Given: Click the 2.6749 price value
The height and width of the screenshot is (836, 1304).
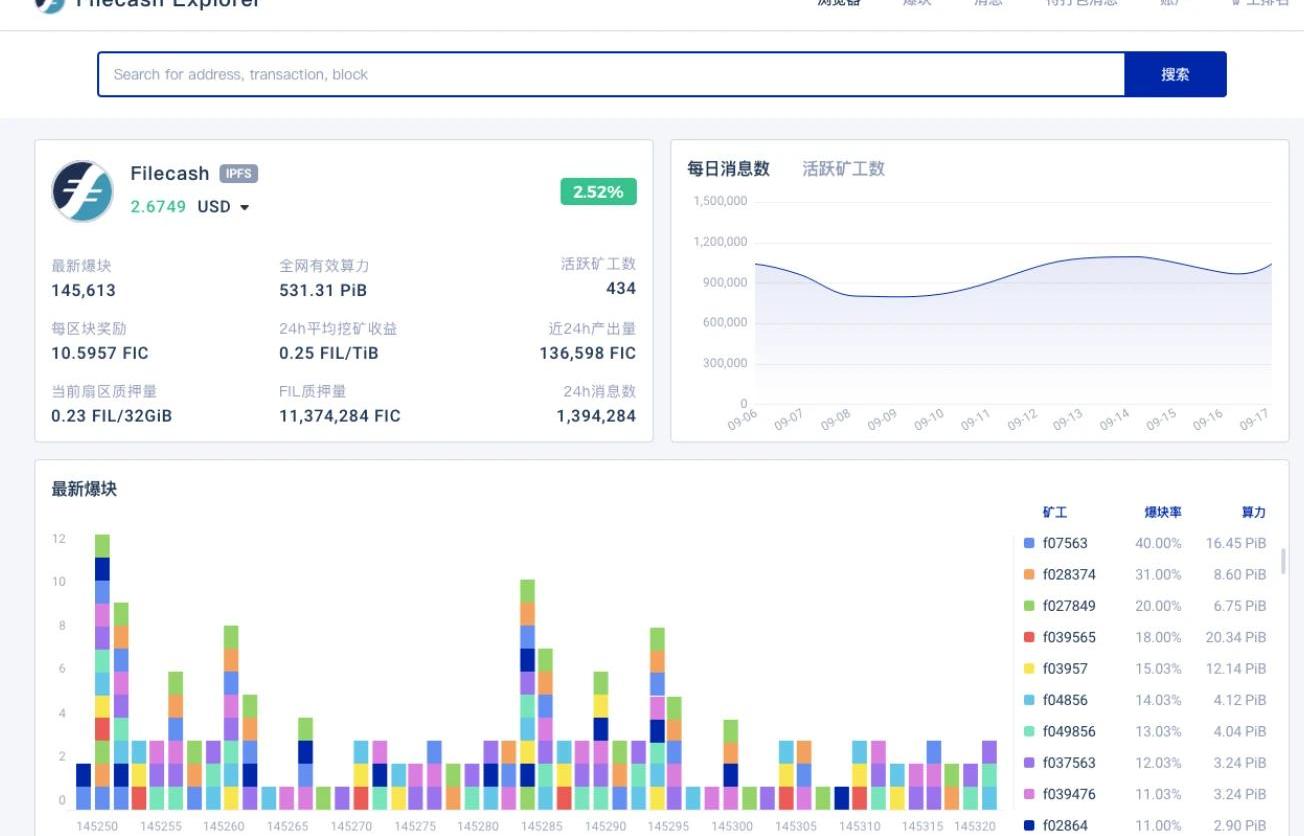Looking at the screenshot, I should point(158,207).
